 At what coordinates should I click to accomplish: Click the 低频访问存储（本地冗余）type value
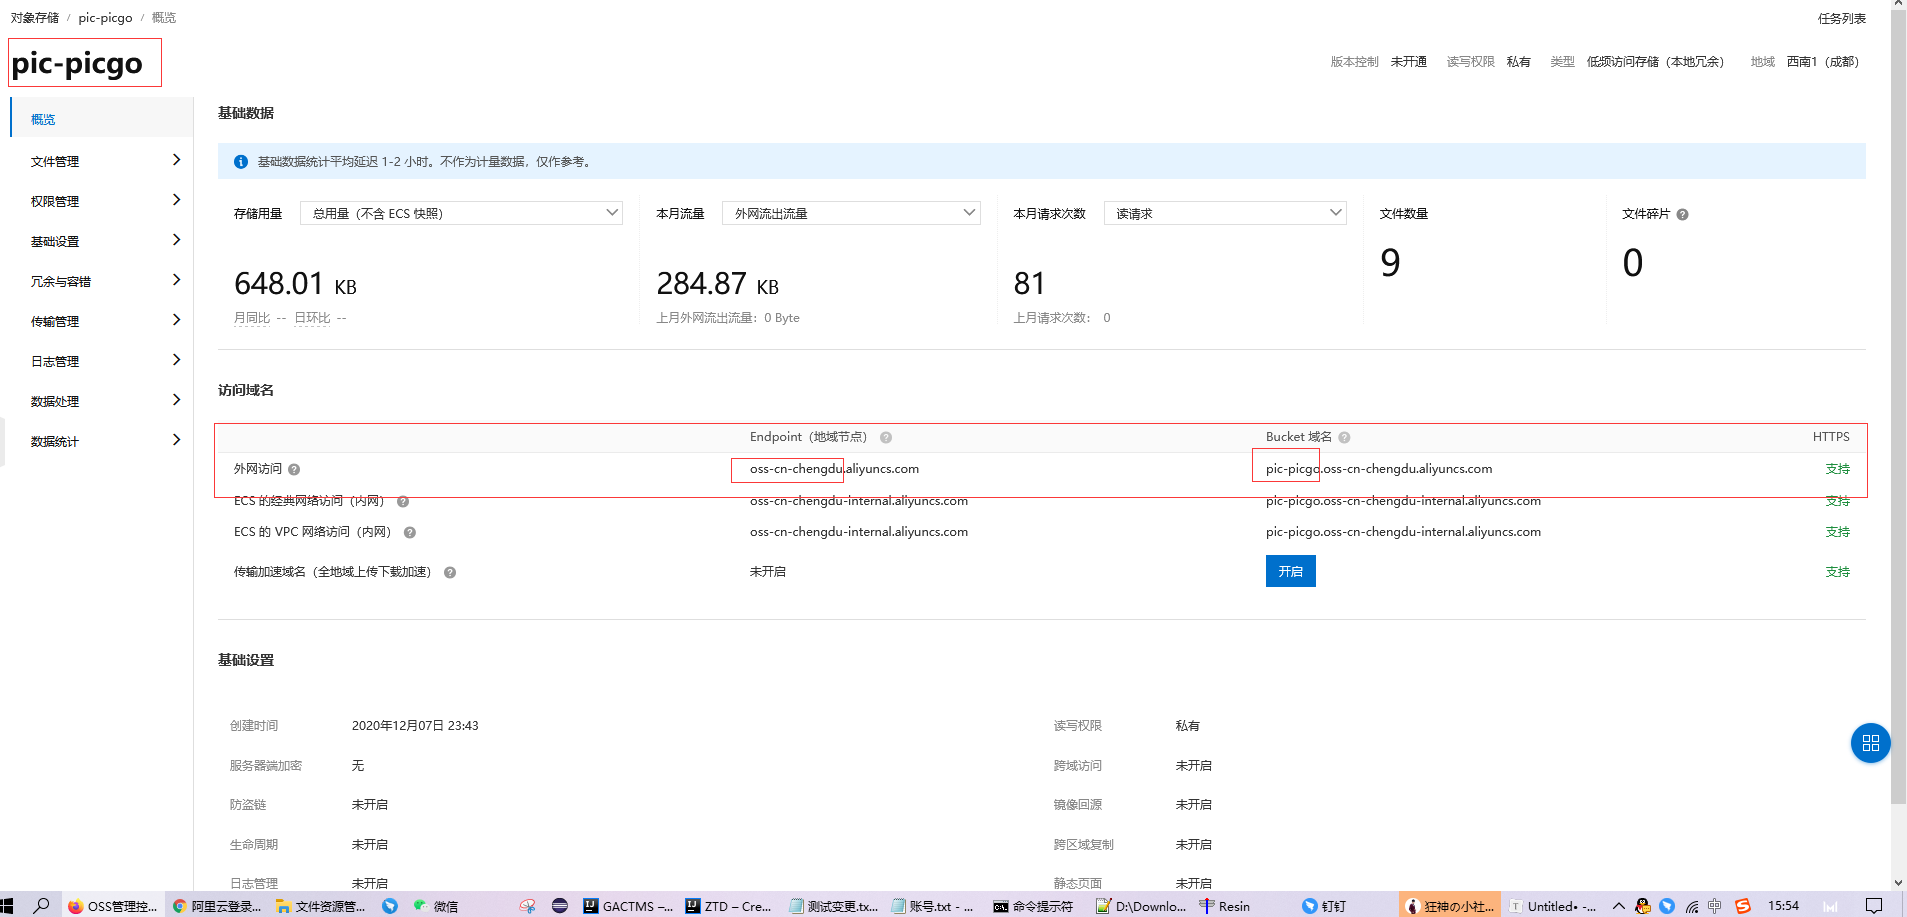coord(1655,62)
